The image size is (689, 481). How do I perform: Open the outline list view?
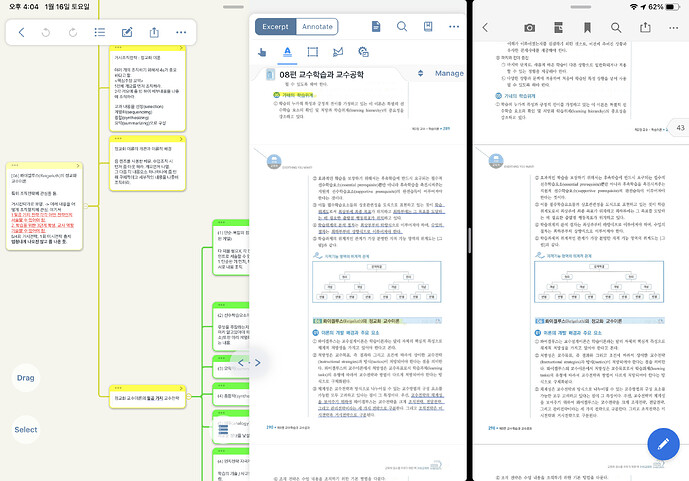pos(100,32)
